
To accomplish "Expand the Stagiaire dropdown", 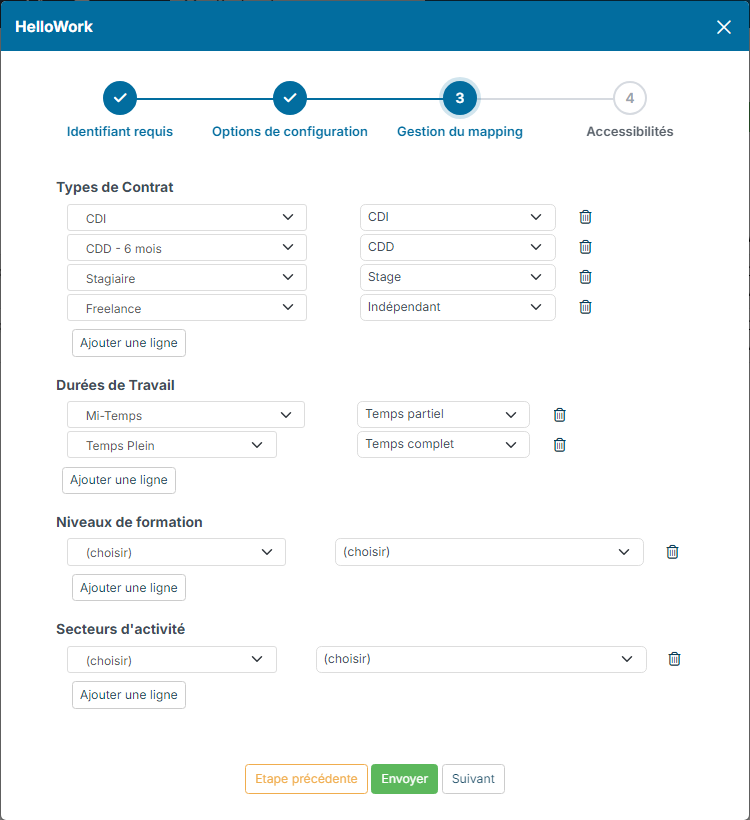I will click(187, 278).
